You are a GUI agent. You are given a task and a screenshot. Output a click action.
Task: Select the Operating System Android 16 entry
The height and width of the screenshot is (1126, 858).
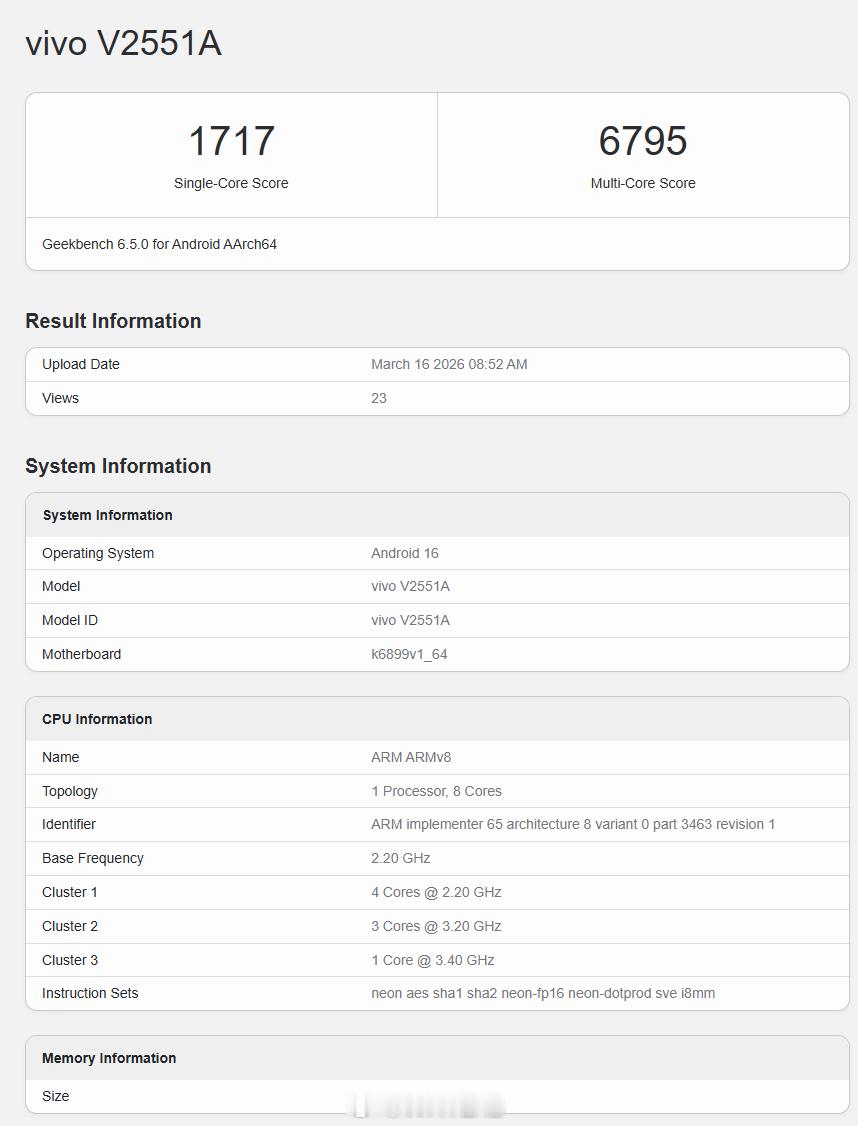click(x=404, y=553)
